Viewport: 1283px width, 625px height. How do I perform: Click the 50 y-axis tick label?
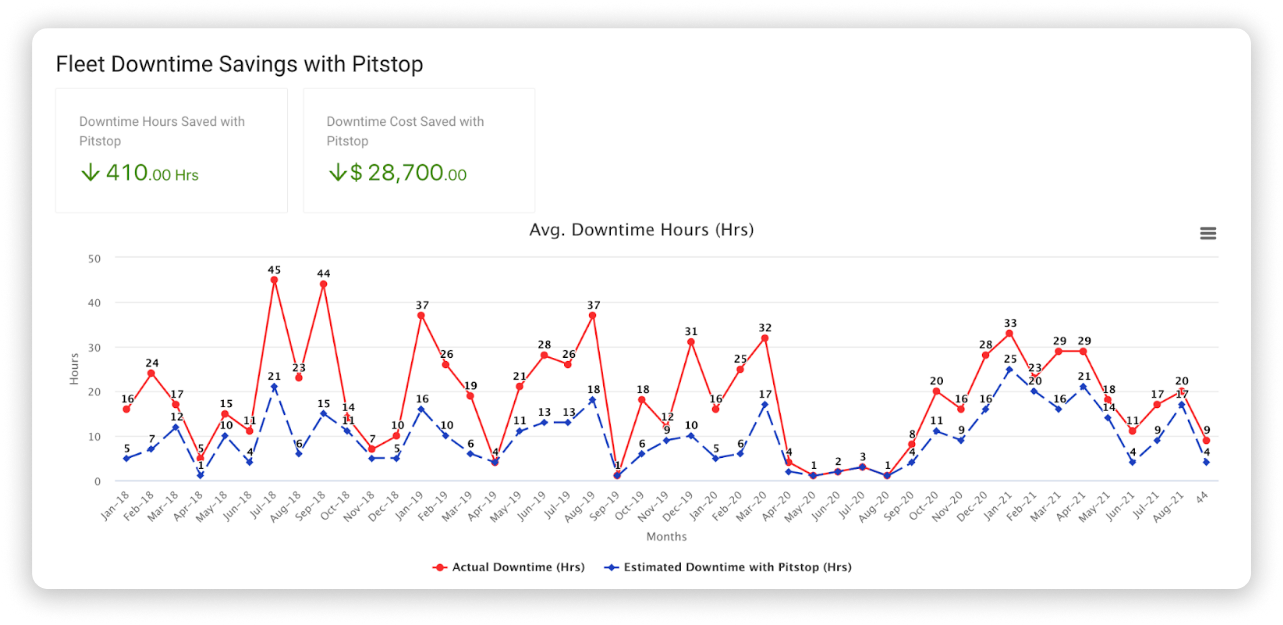[95, 258]
